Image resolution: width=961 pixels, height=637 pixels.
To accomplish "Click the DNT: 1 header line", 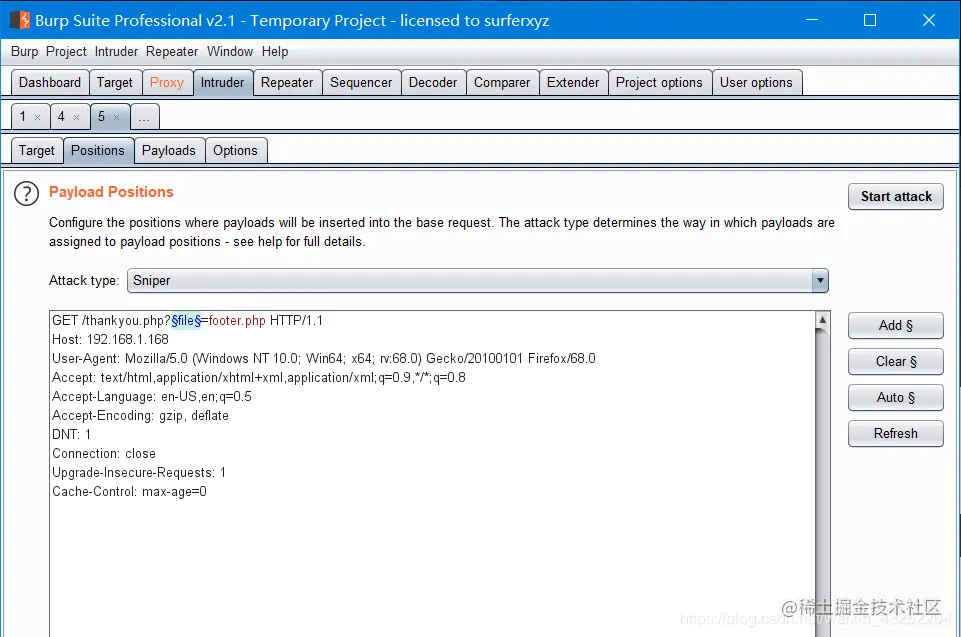I will [72, 435].
